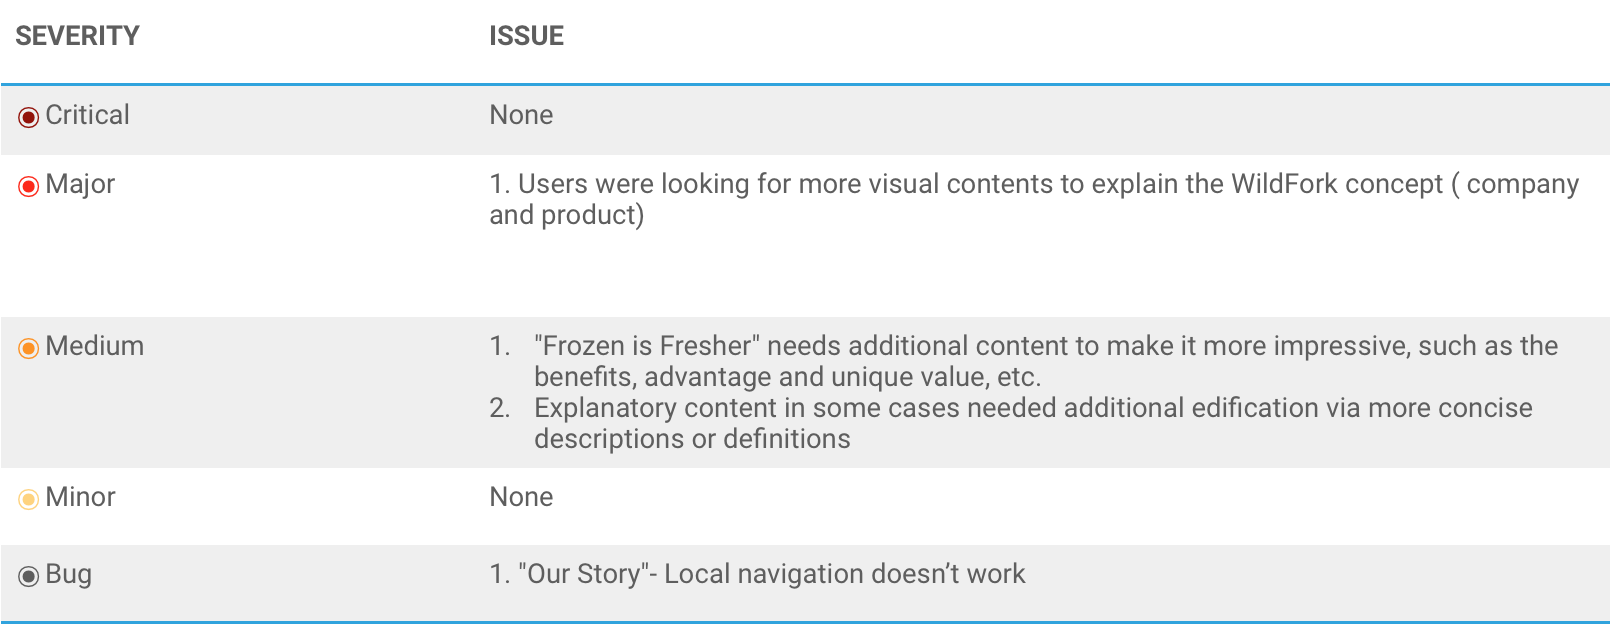This screenshot has height=632, width=1618.
Task: Click the yellow Minor severity icon
Action: (29, 499)
